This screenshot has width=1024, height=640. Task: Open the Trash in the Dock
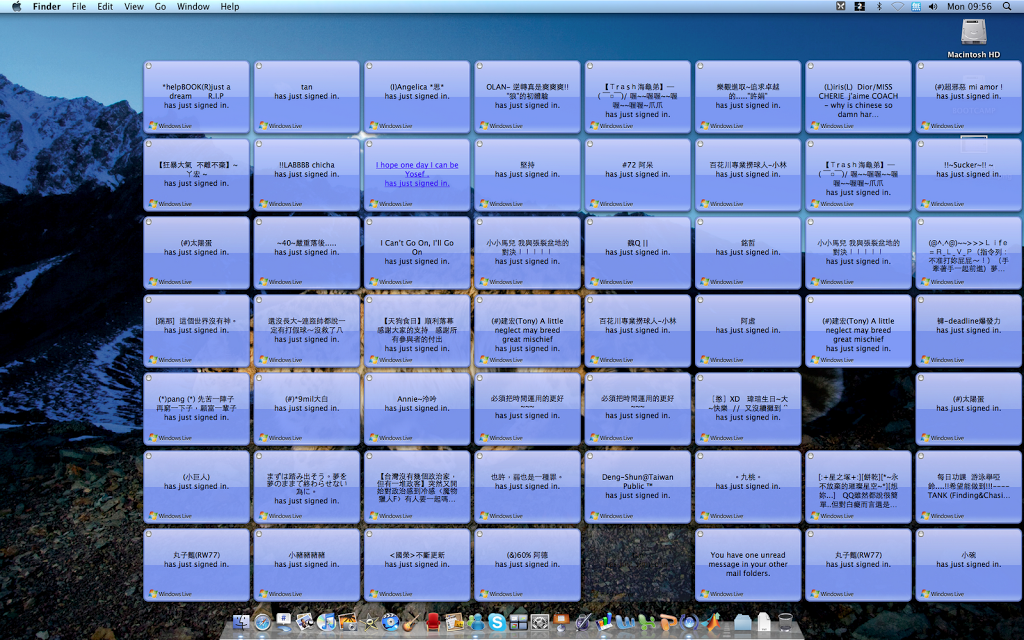[786, 623]
